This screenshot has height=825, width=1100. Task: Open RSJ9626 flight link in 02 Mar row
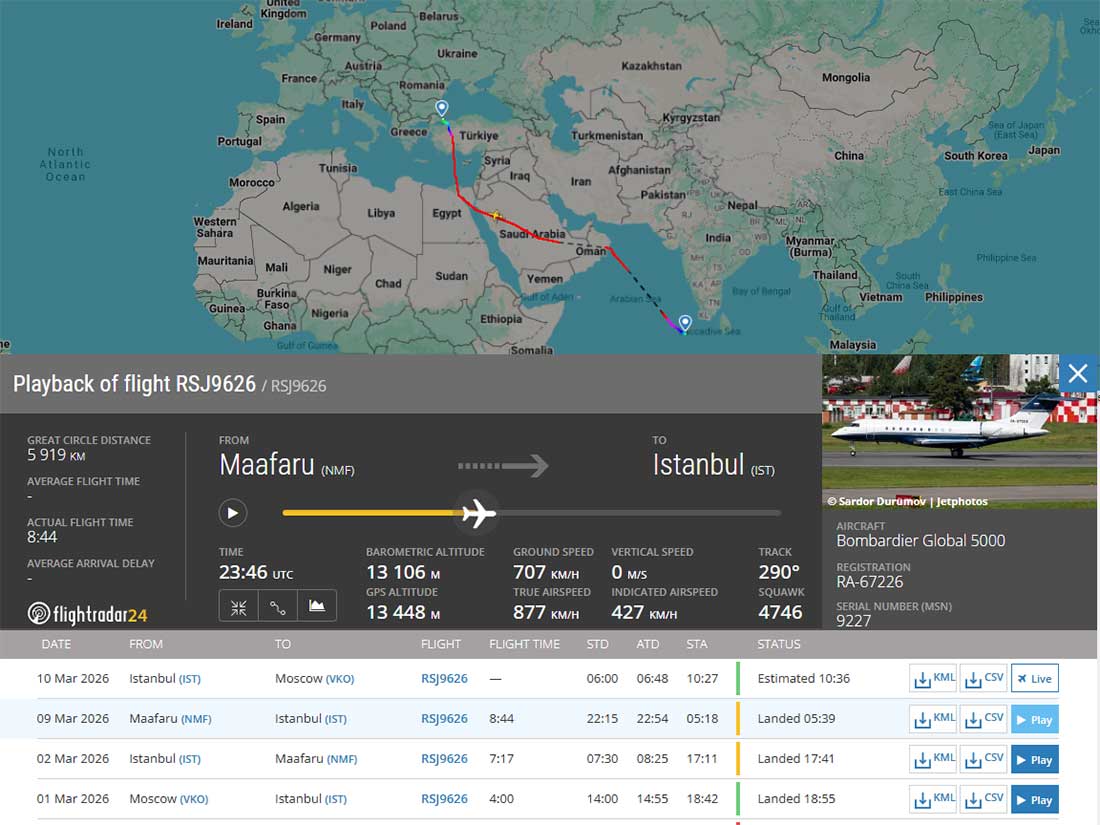click(444, 759)
